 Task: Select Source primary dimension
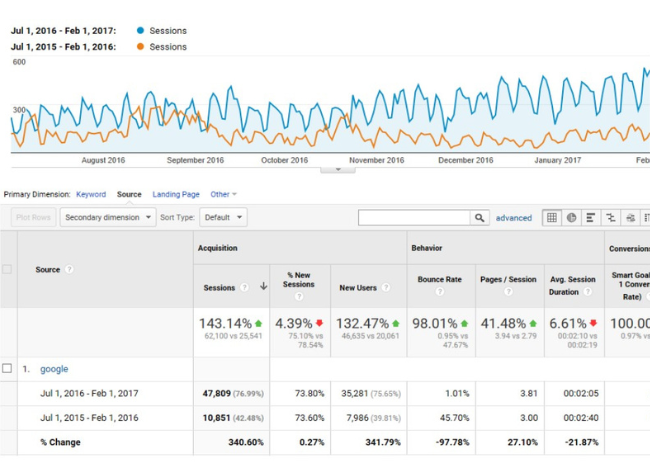(x=129, y=194)
